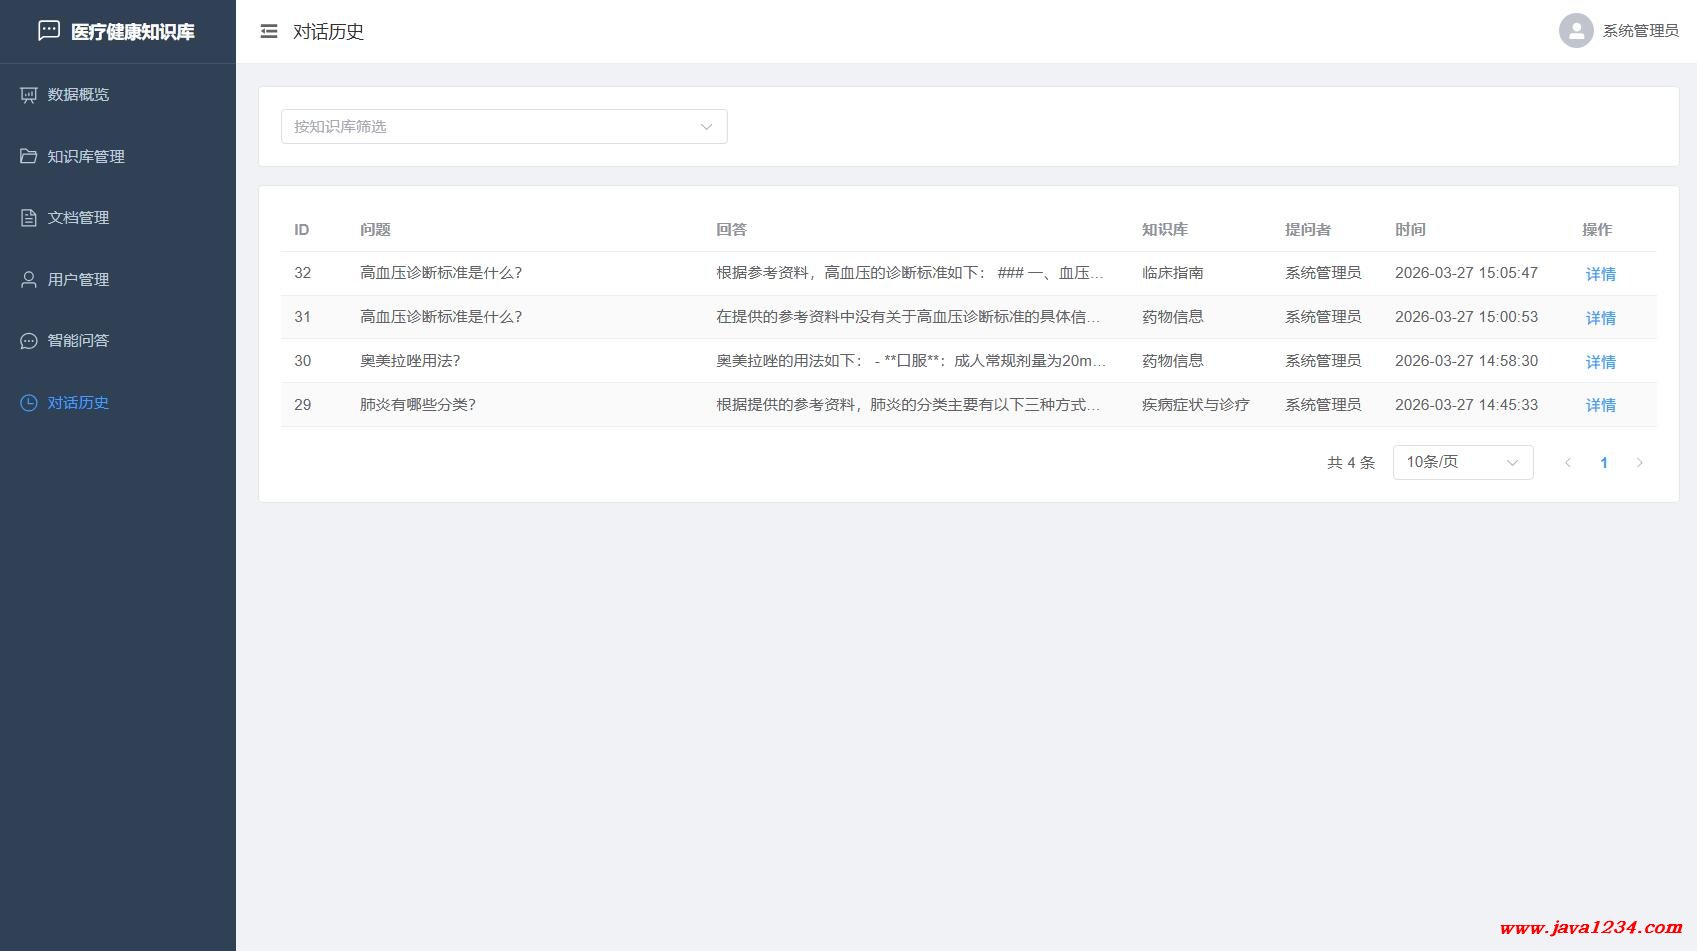This screenshot has width=1697, height=951.
Task: Expand the 10条/页 page size selector
Action: tap(1462, 462)
